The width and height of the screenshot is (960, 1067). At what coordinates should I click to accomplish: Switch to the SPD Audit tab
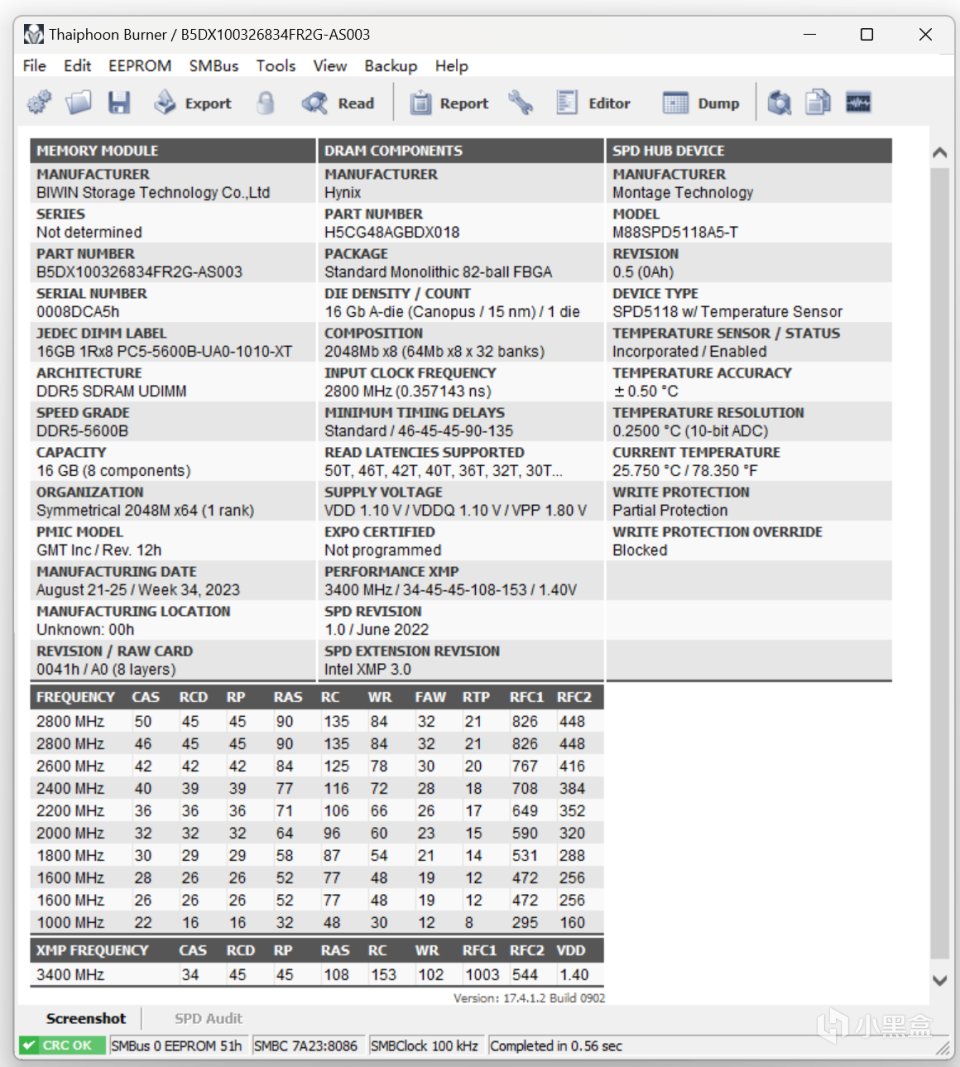[208, 1018]
